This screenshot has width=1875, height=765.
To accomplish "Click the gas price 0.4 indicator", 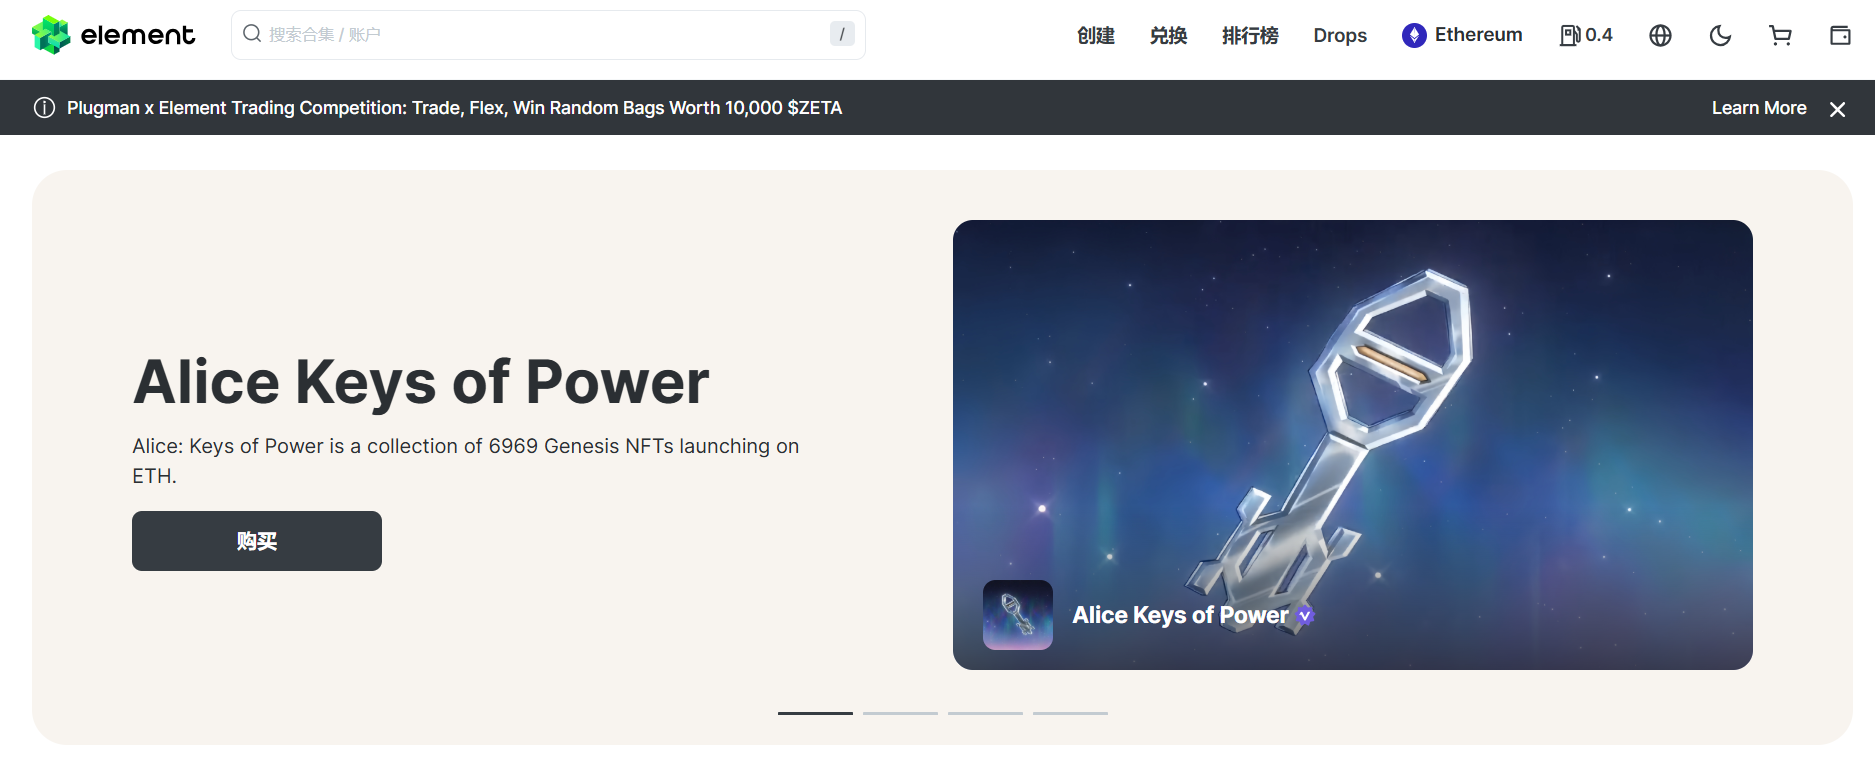I will pos(1586,35).
